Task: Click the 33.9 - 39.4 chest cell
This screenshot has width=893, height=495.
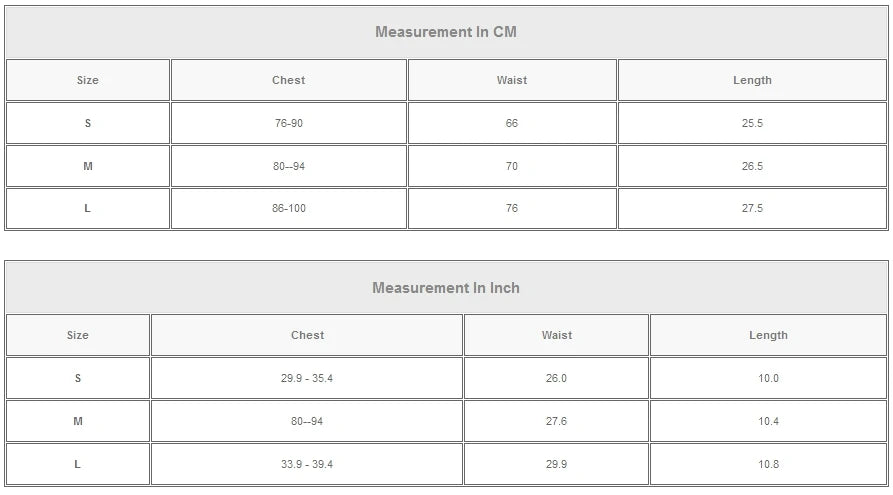Action: click(x=307, y=465)
